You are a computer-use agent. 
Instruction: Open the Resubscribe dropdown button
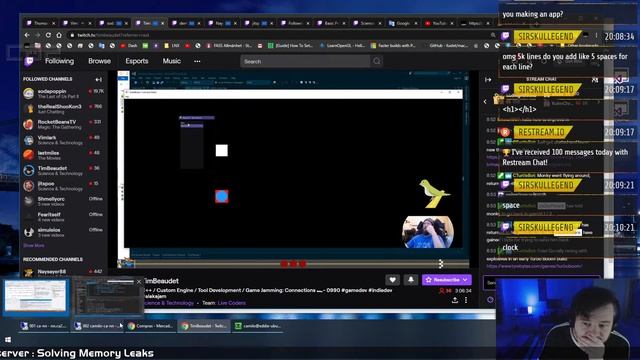coord(447,280)
